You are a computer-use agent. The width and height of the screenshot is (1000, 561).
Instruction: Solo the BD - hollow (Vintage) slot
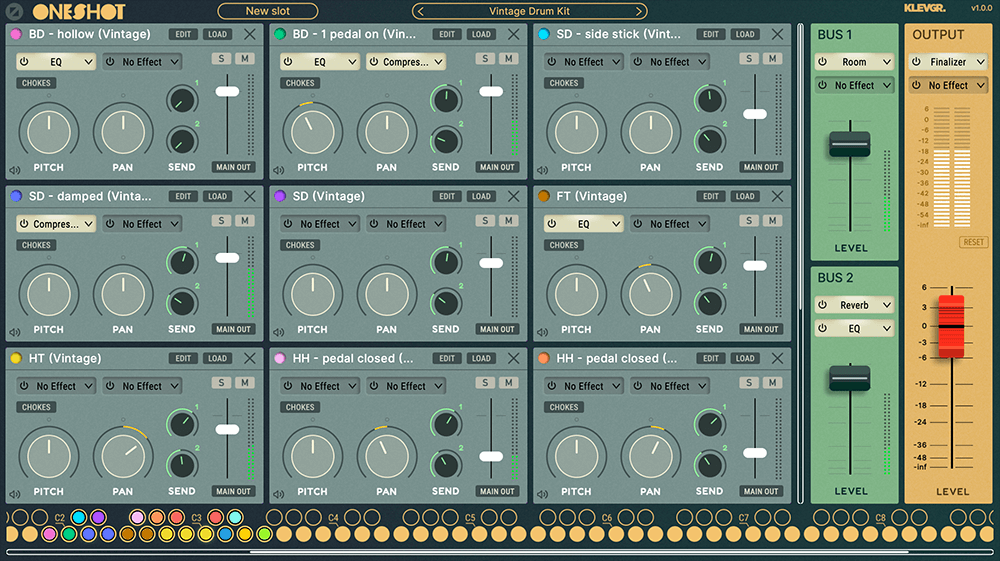[222, 59]
